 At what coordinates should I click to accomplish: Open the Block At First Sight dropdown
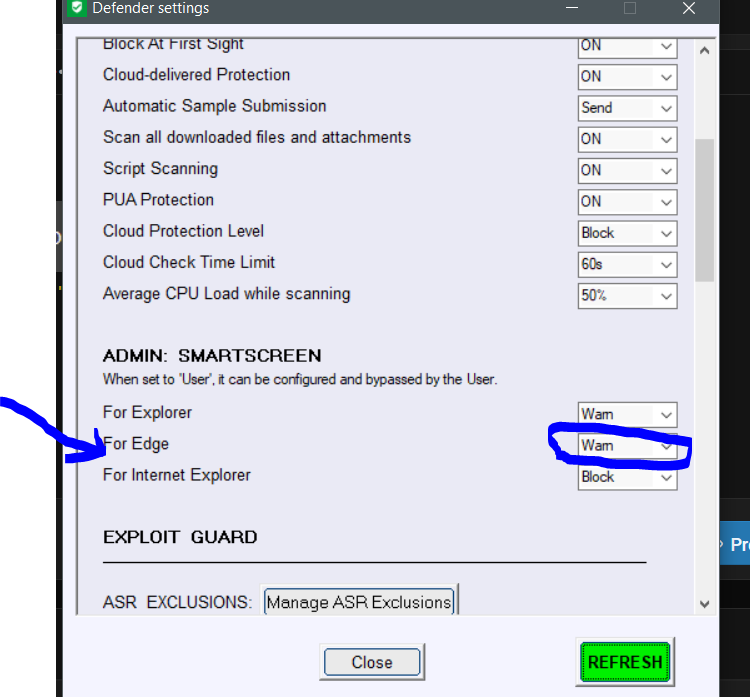[x=627, y=47]
